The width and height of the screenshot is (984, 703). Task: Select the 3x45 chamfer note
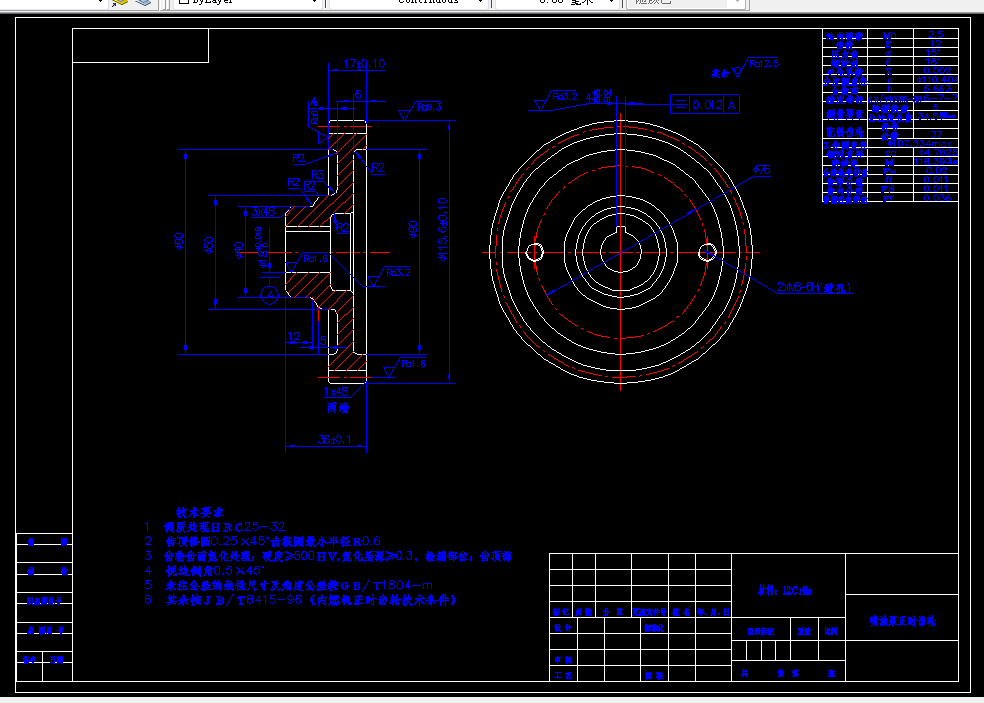[263, 212]
